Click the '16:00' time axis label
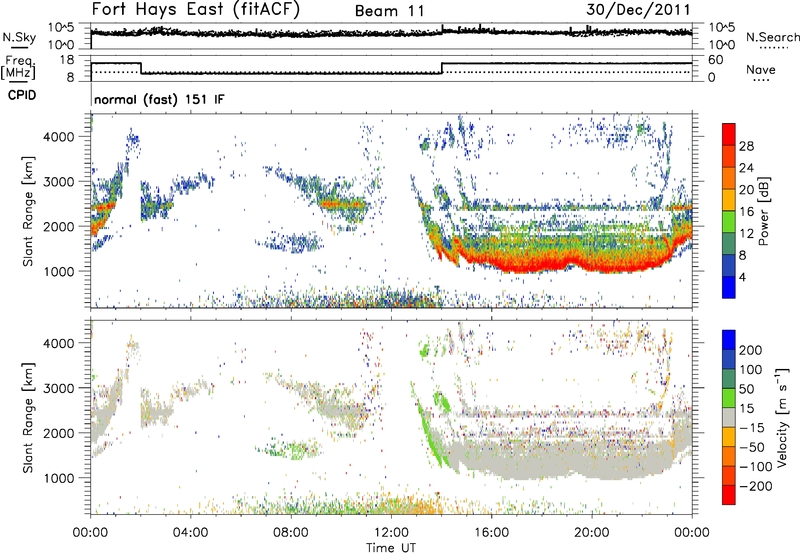The height and width of the screenshot is (554, 800). 491,532
